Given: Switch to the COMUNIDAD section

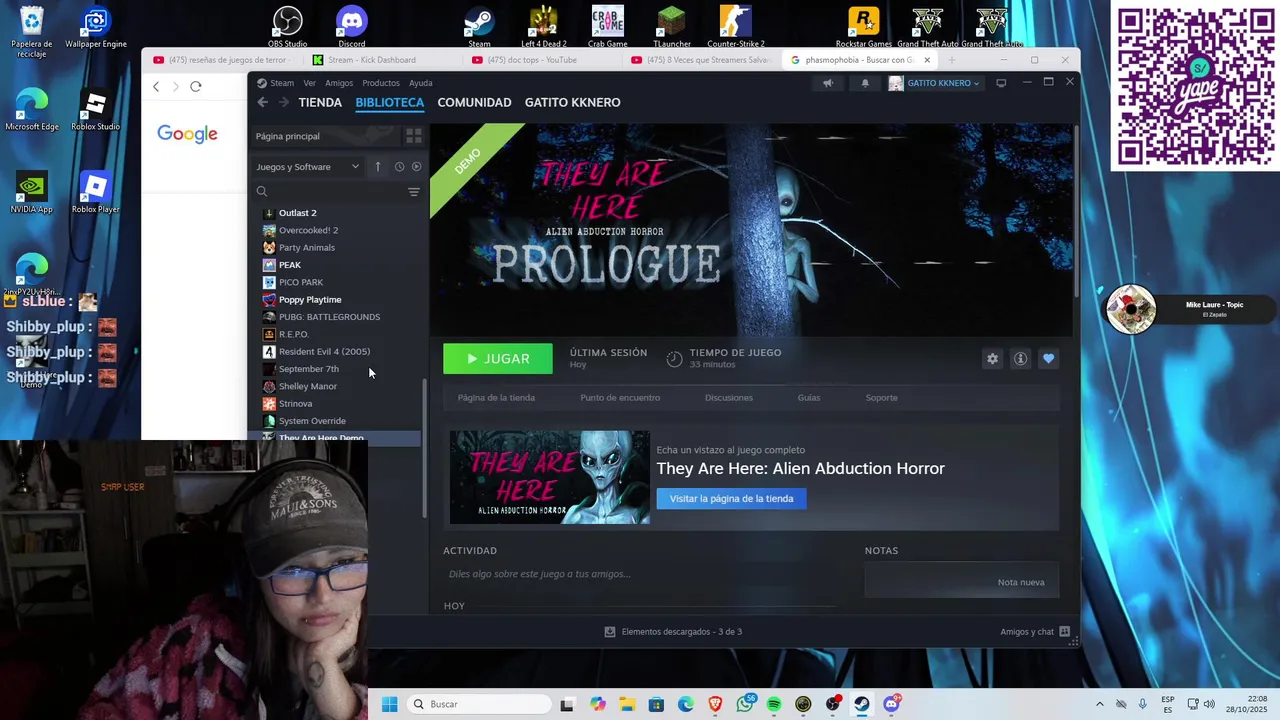Looking at the screenshot, I should 474,102.
